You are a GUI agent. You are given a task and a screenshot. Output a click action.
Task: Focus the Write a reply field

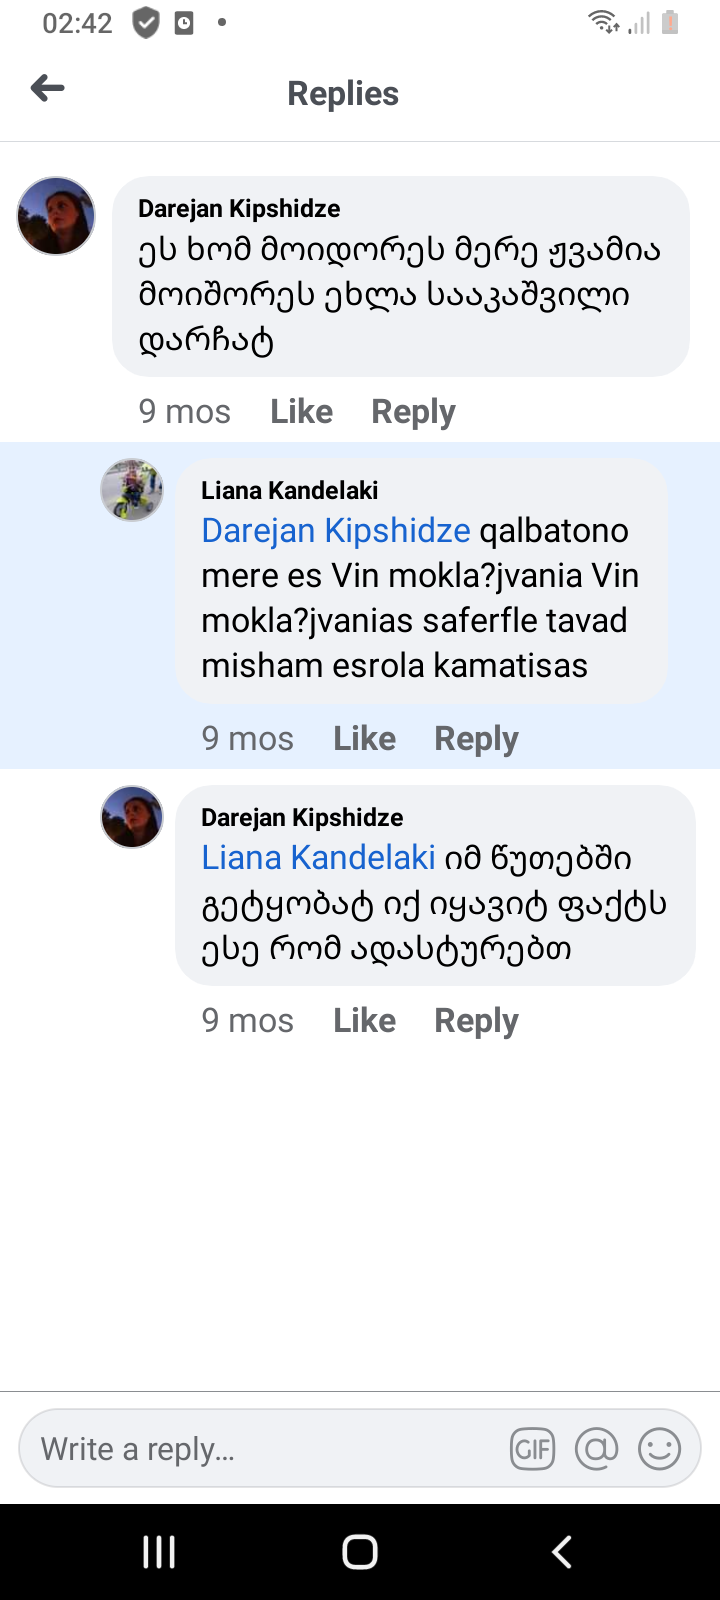click(x=260, y=1449)
